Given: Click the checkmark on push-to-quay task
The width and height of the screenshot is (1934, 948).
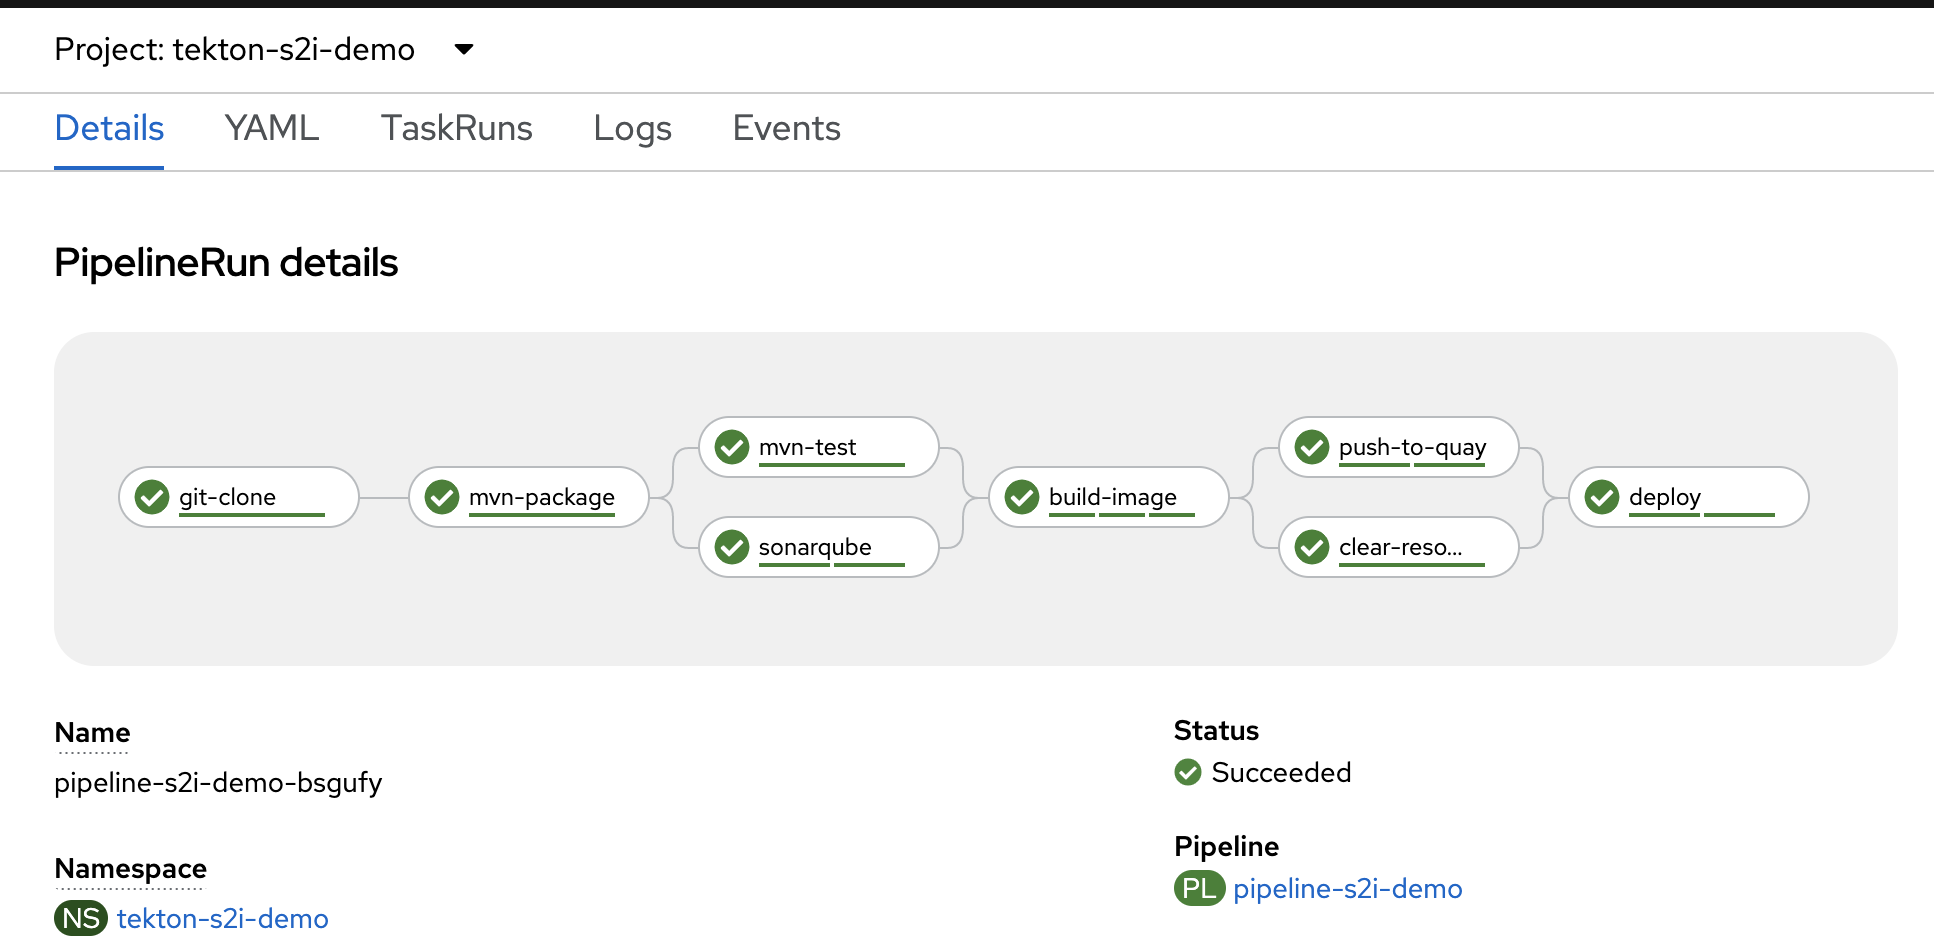Looking at the screenshot, I should tap(1310, 447).
